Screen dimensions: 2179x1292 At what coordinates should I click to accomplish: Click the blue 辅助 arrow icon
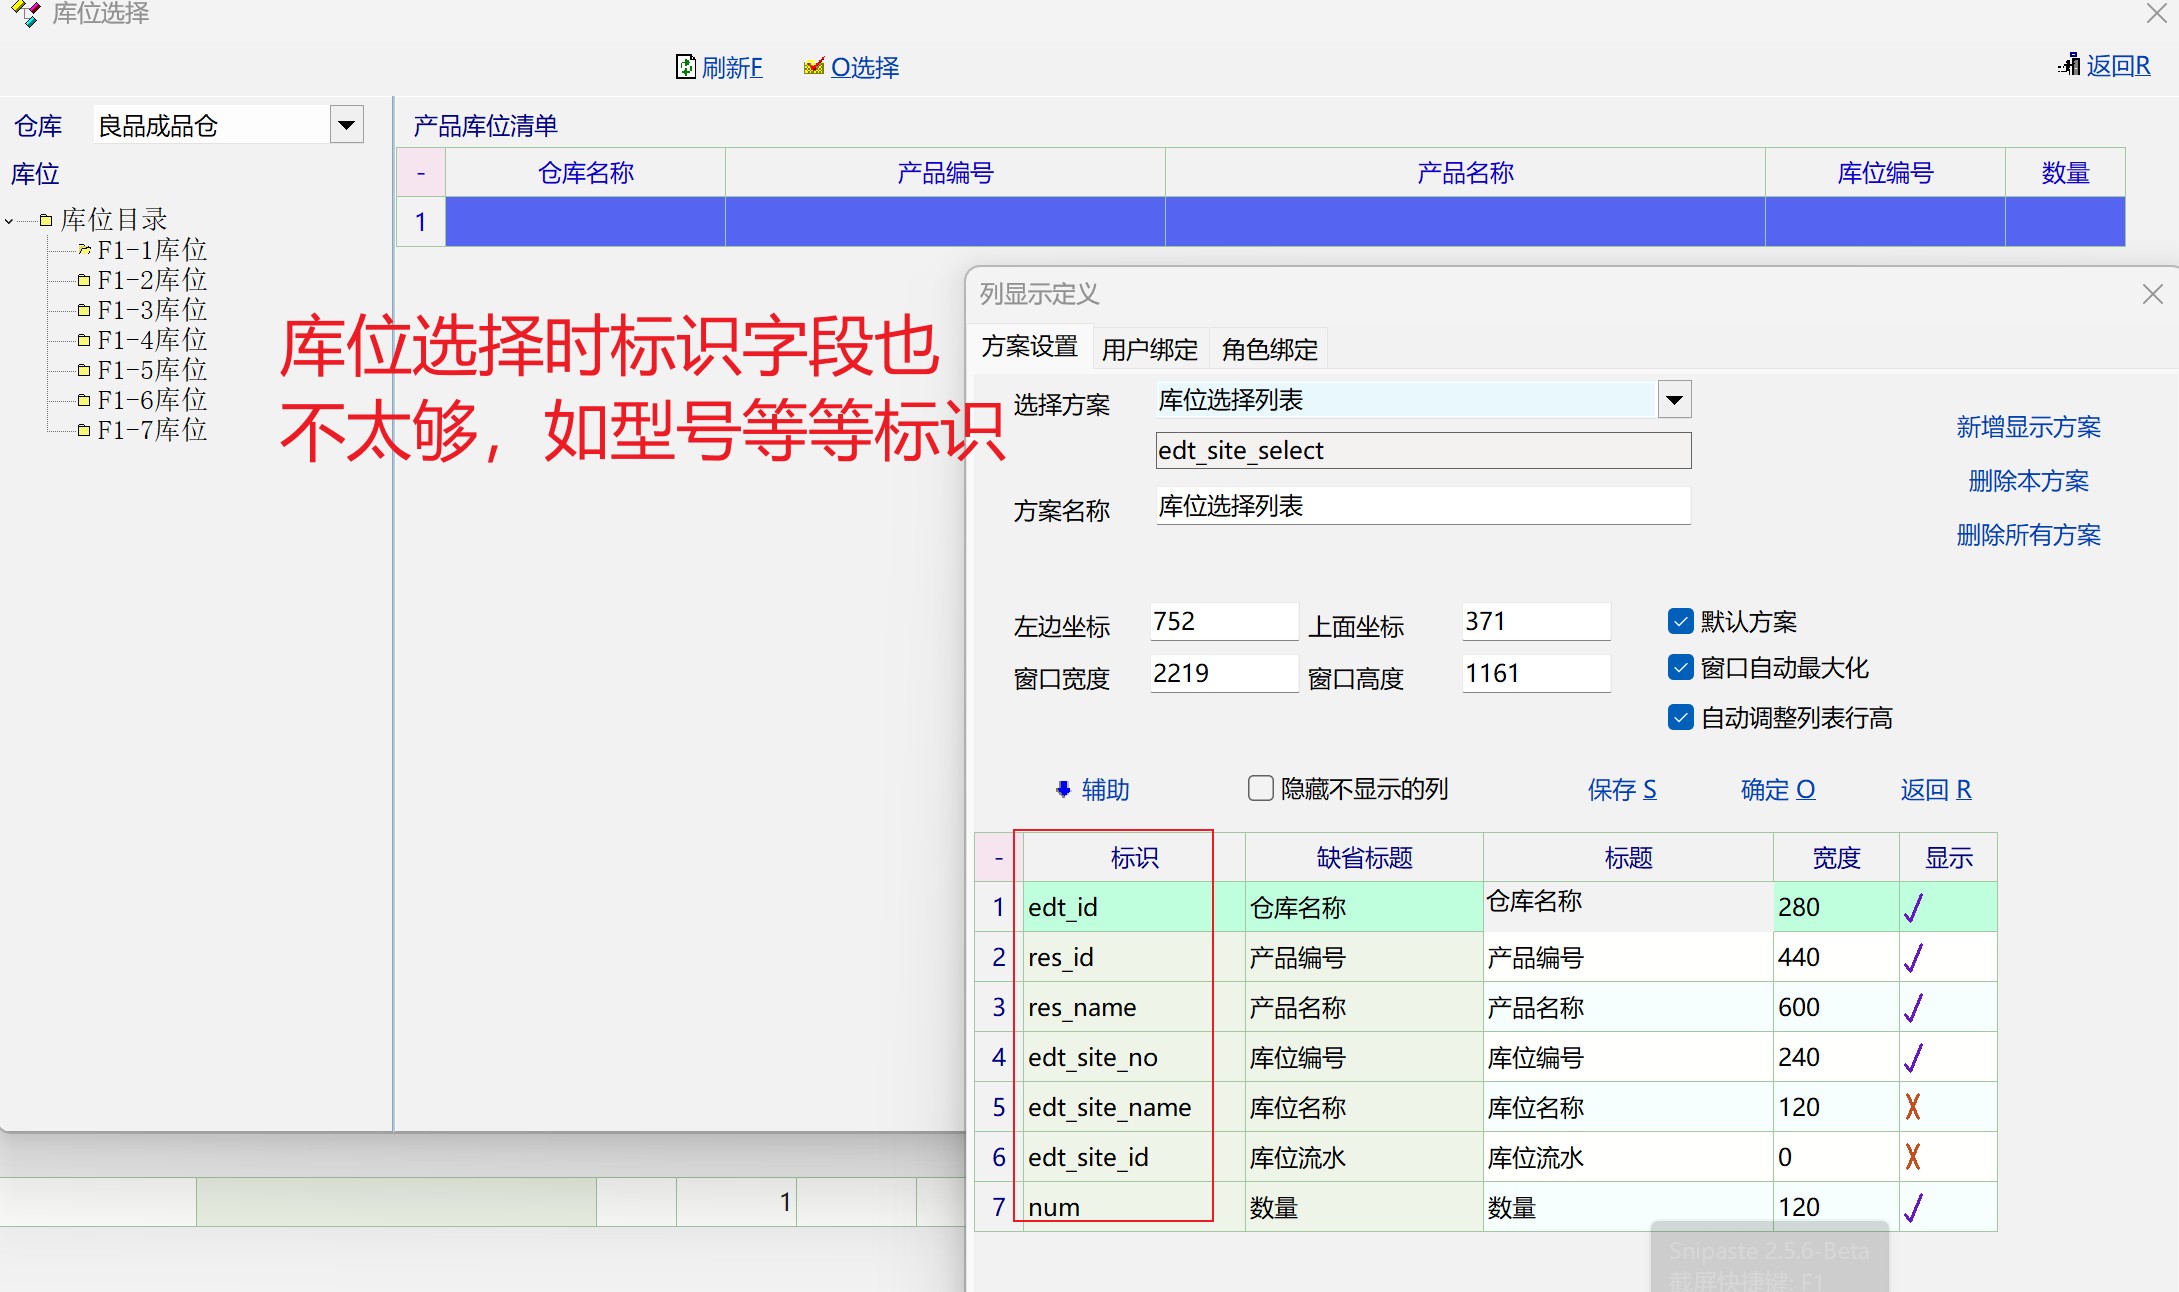coord(1063,789)
